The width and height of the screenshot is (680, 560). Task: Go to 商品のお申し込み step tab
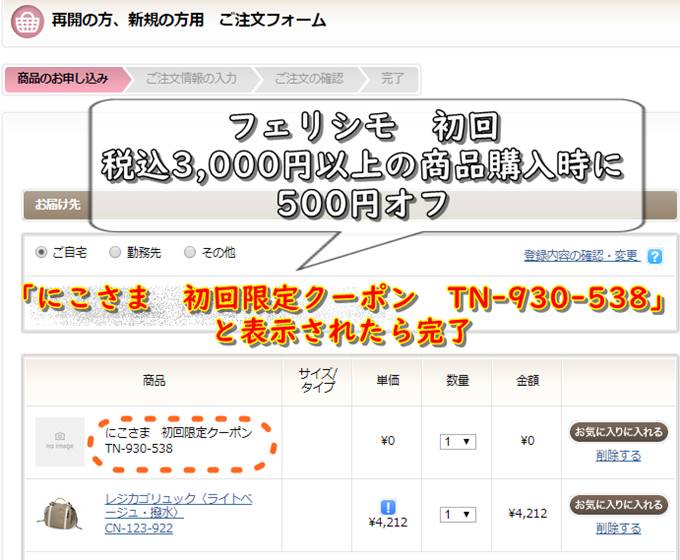point(67,79)
